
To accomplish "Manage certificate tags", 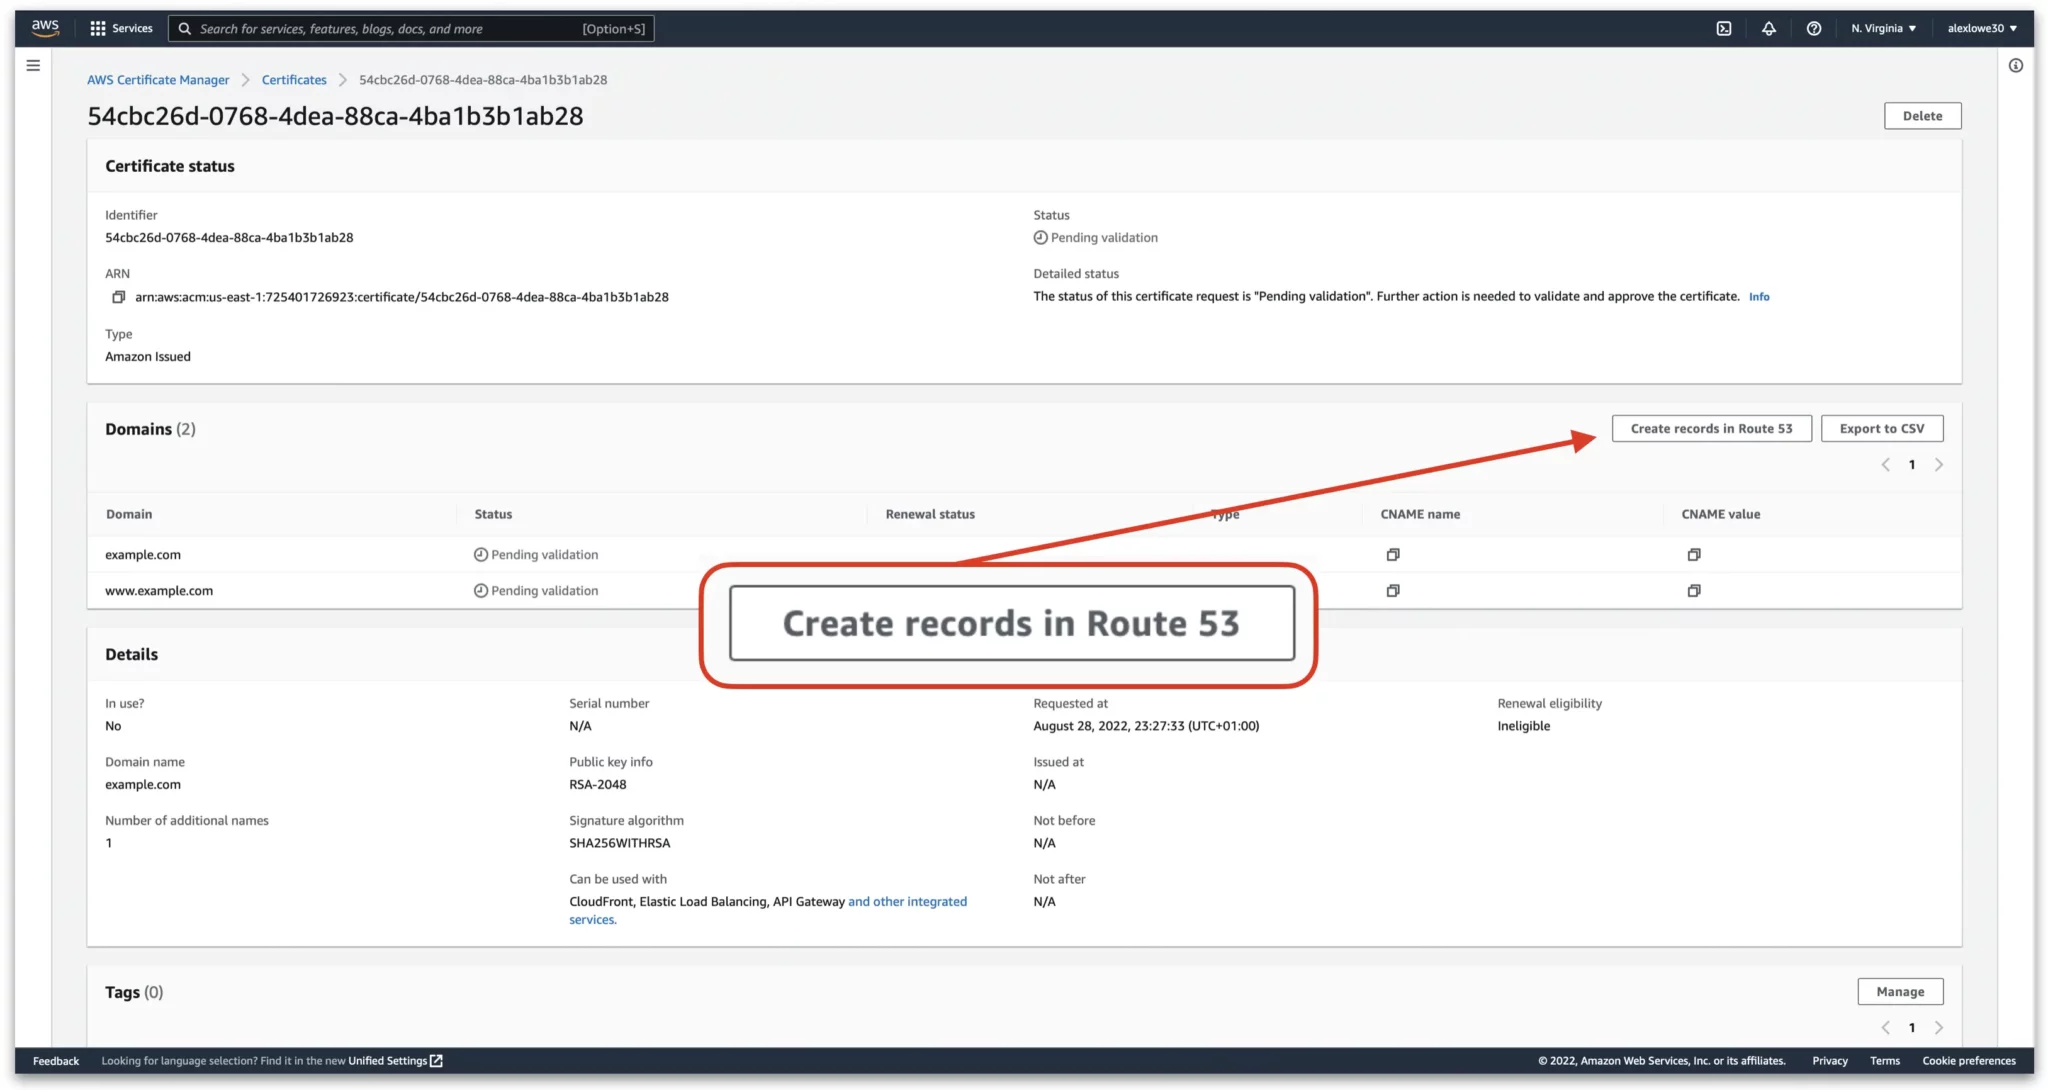I will point(1900,992).
